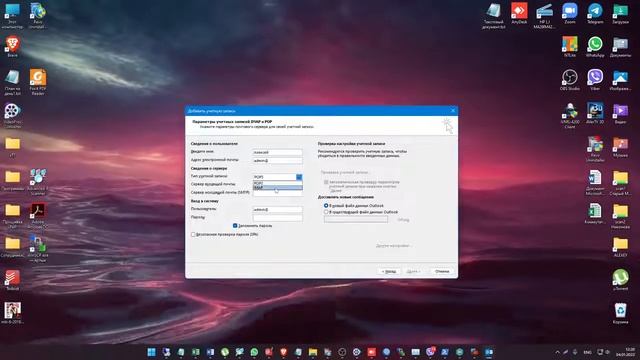Open the HP LJ scanner desktop shortcut
This screenshot has width=640, height=360.
coord(544,16)
